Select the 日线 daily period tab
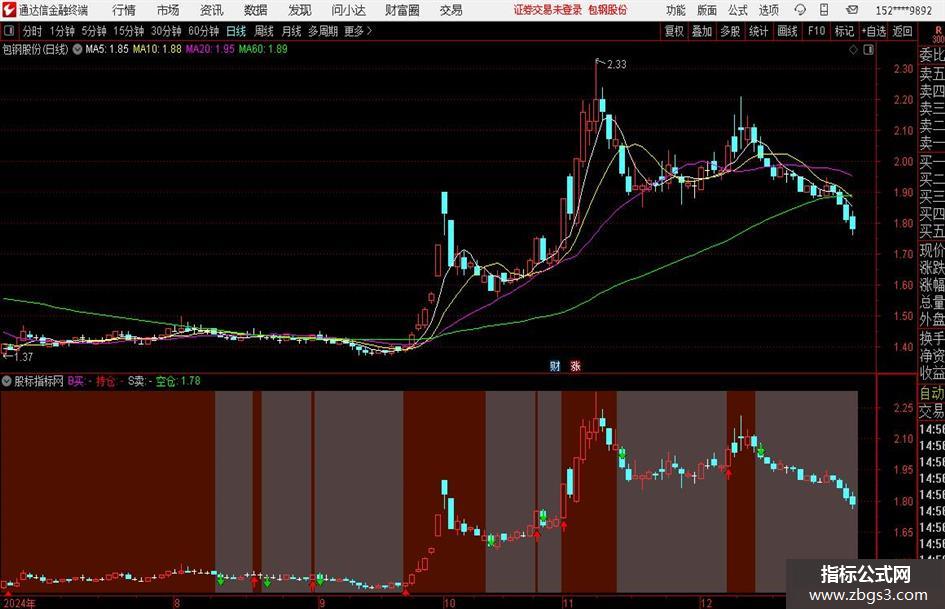945x609 pixels. point(236,31)
